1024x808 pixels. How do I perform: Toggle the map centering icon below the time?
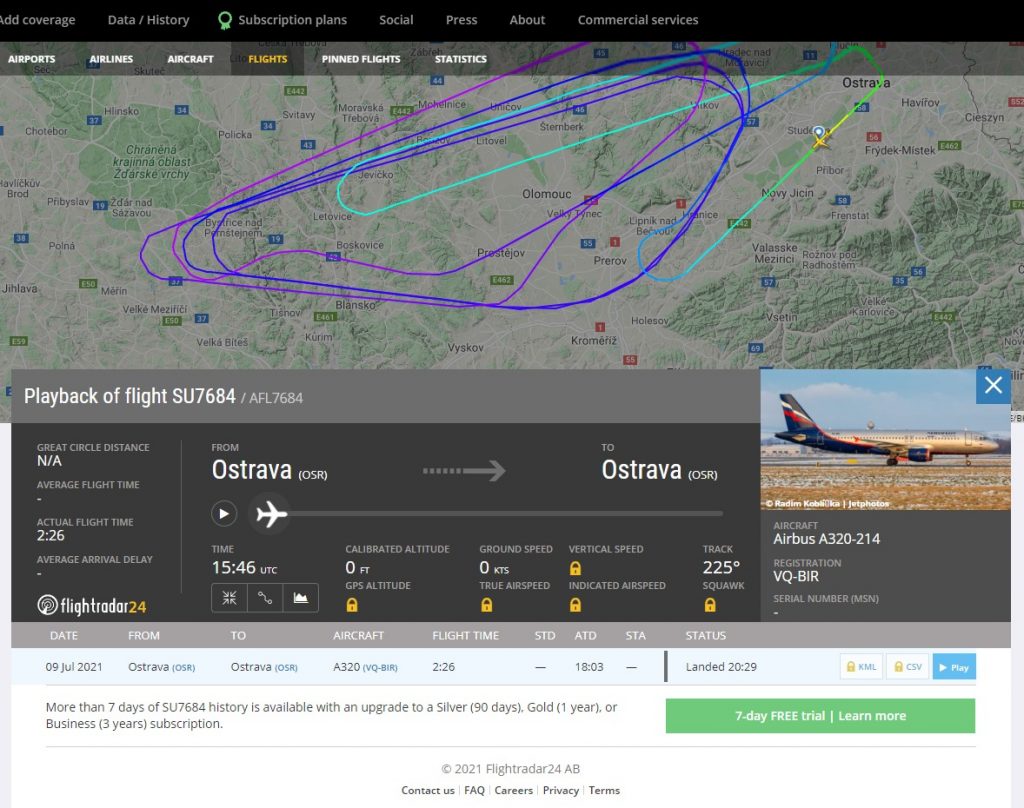coord(229,598)
